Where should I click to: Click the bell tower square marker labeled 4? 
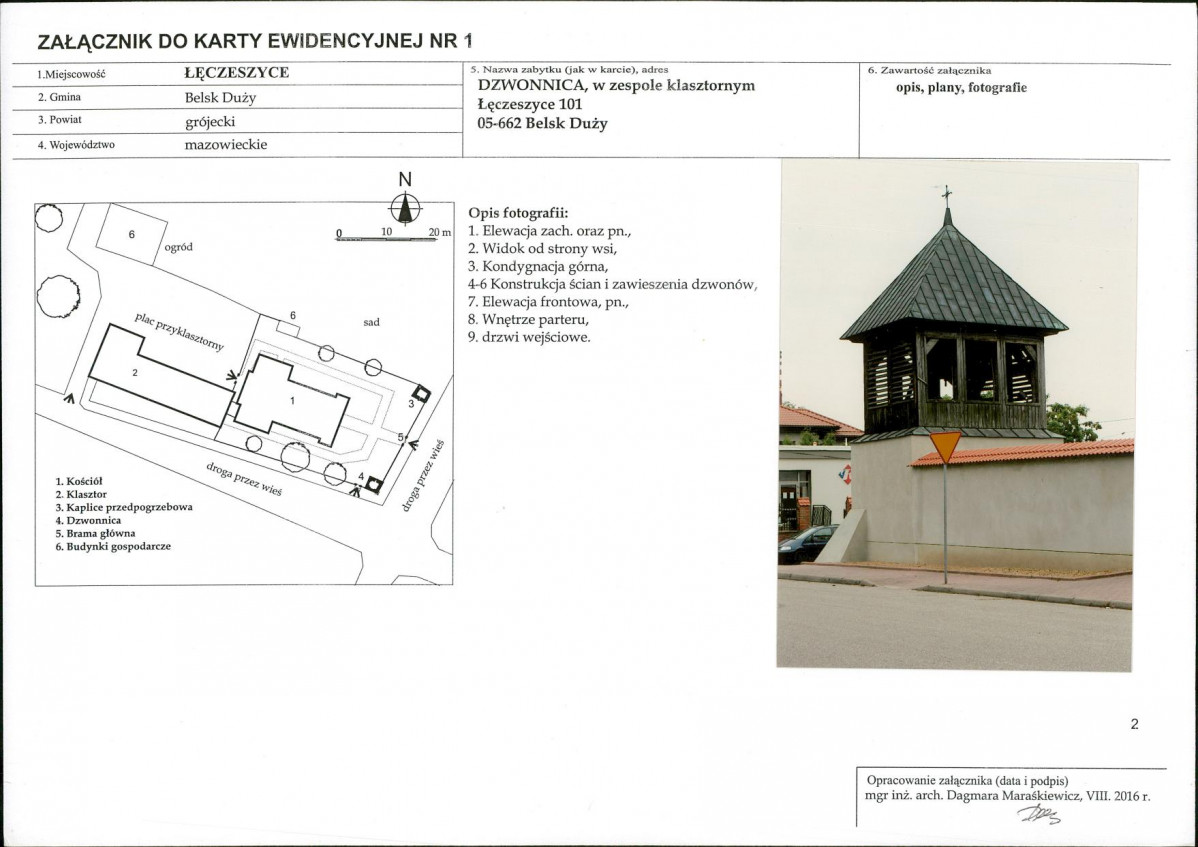pos(374,484)
